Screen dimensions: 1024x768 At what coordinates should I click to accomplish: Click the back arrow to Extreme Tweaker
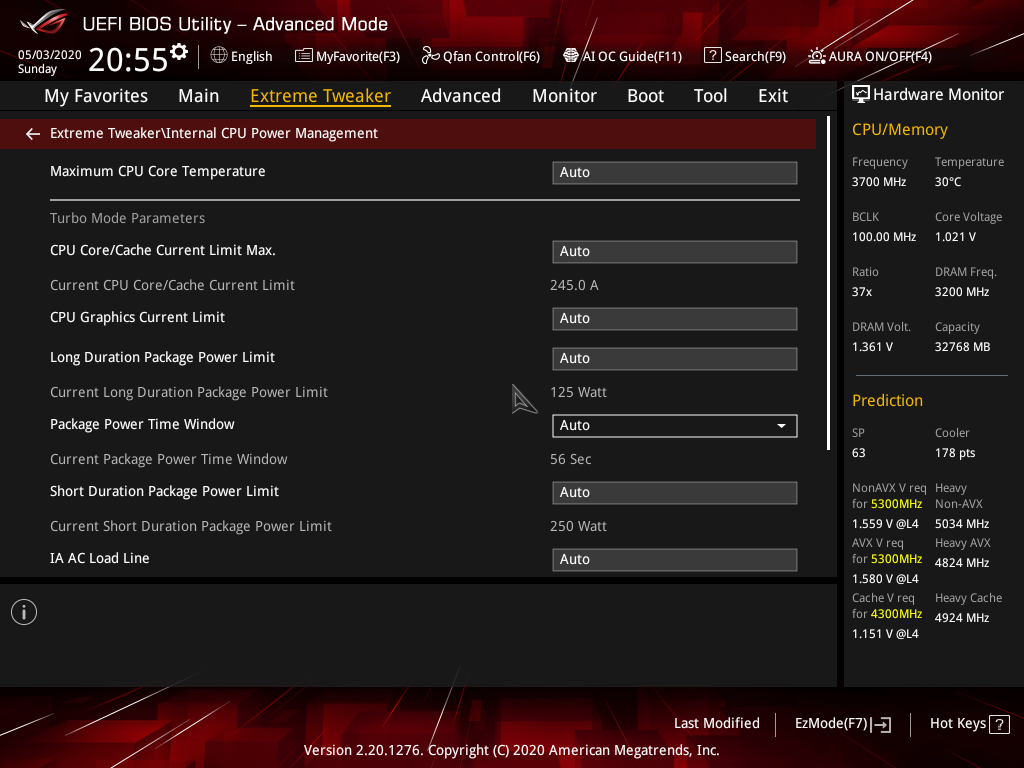tap(33, 134)
